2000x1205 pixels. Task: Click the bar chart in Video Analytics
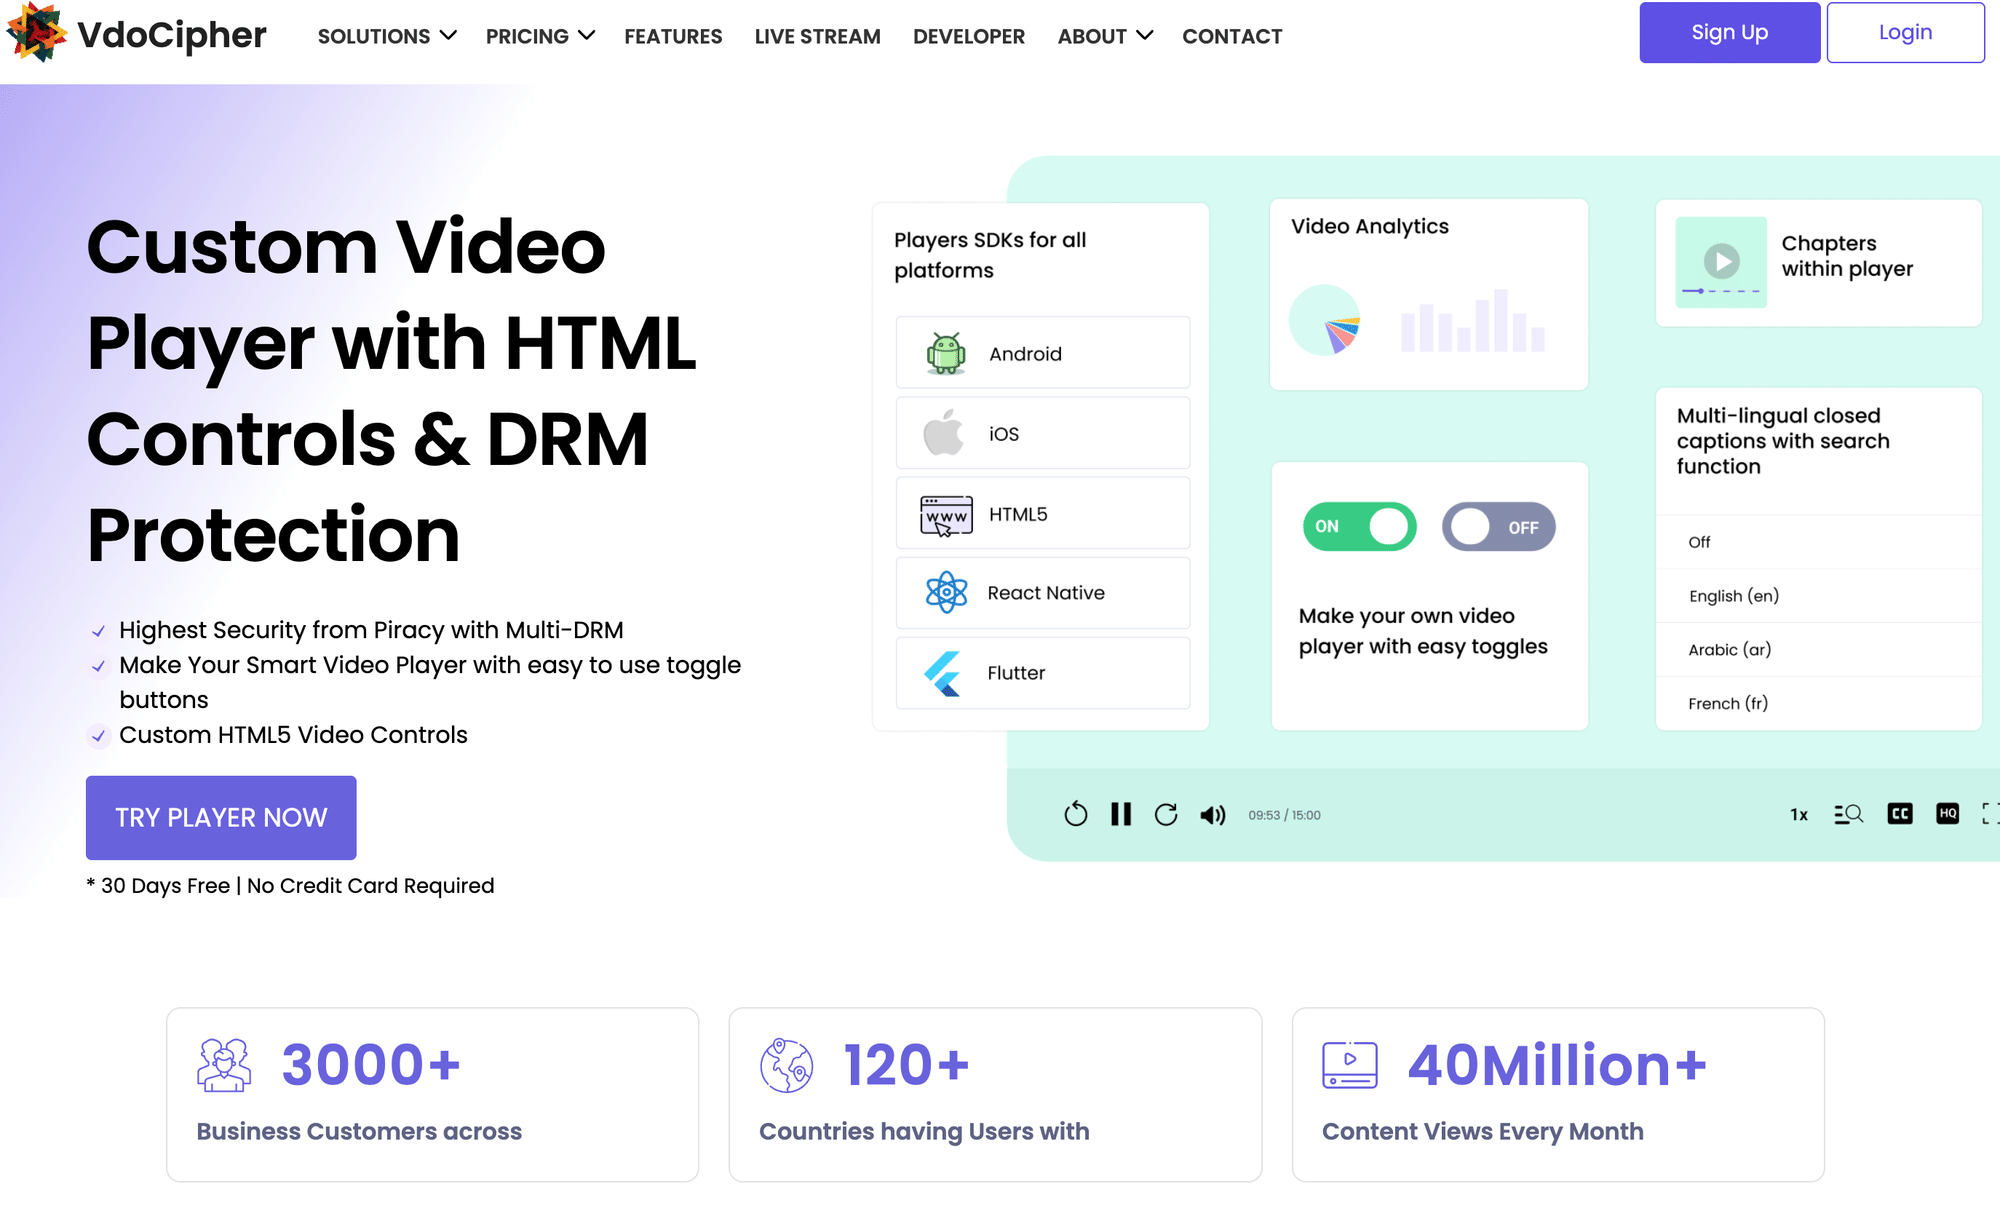[1472, 320]
